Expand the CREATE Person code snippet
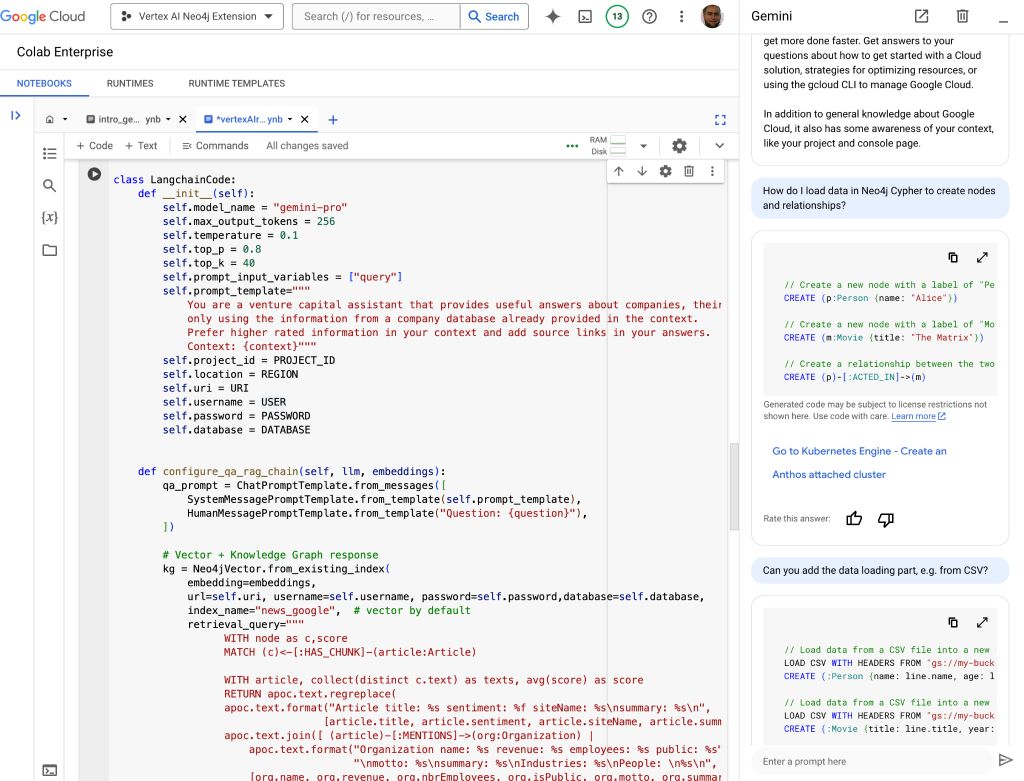 [982, 257]
